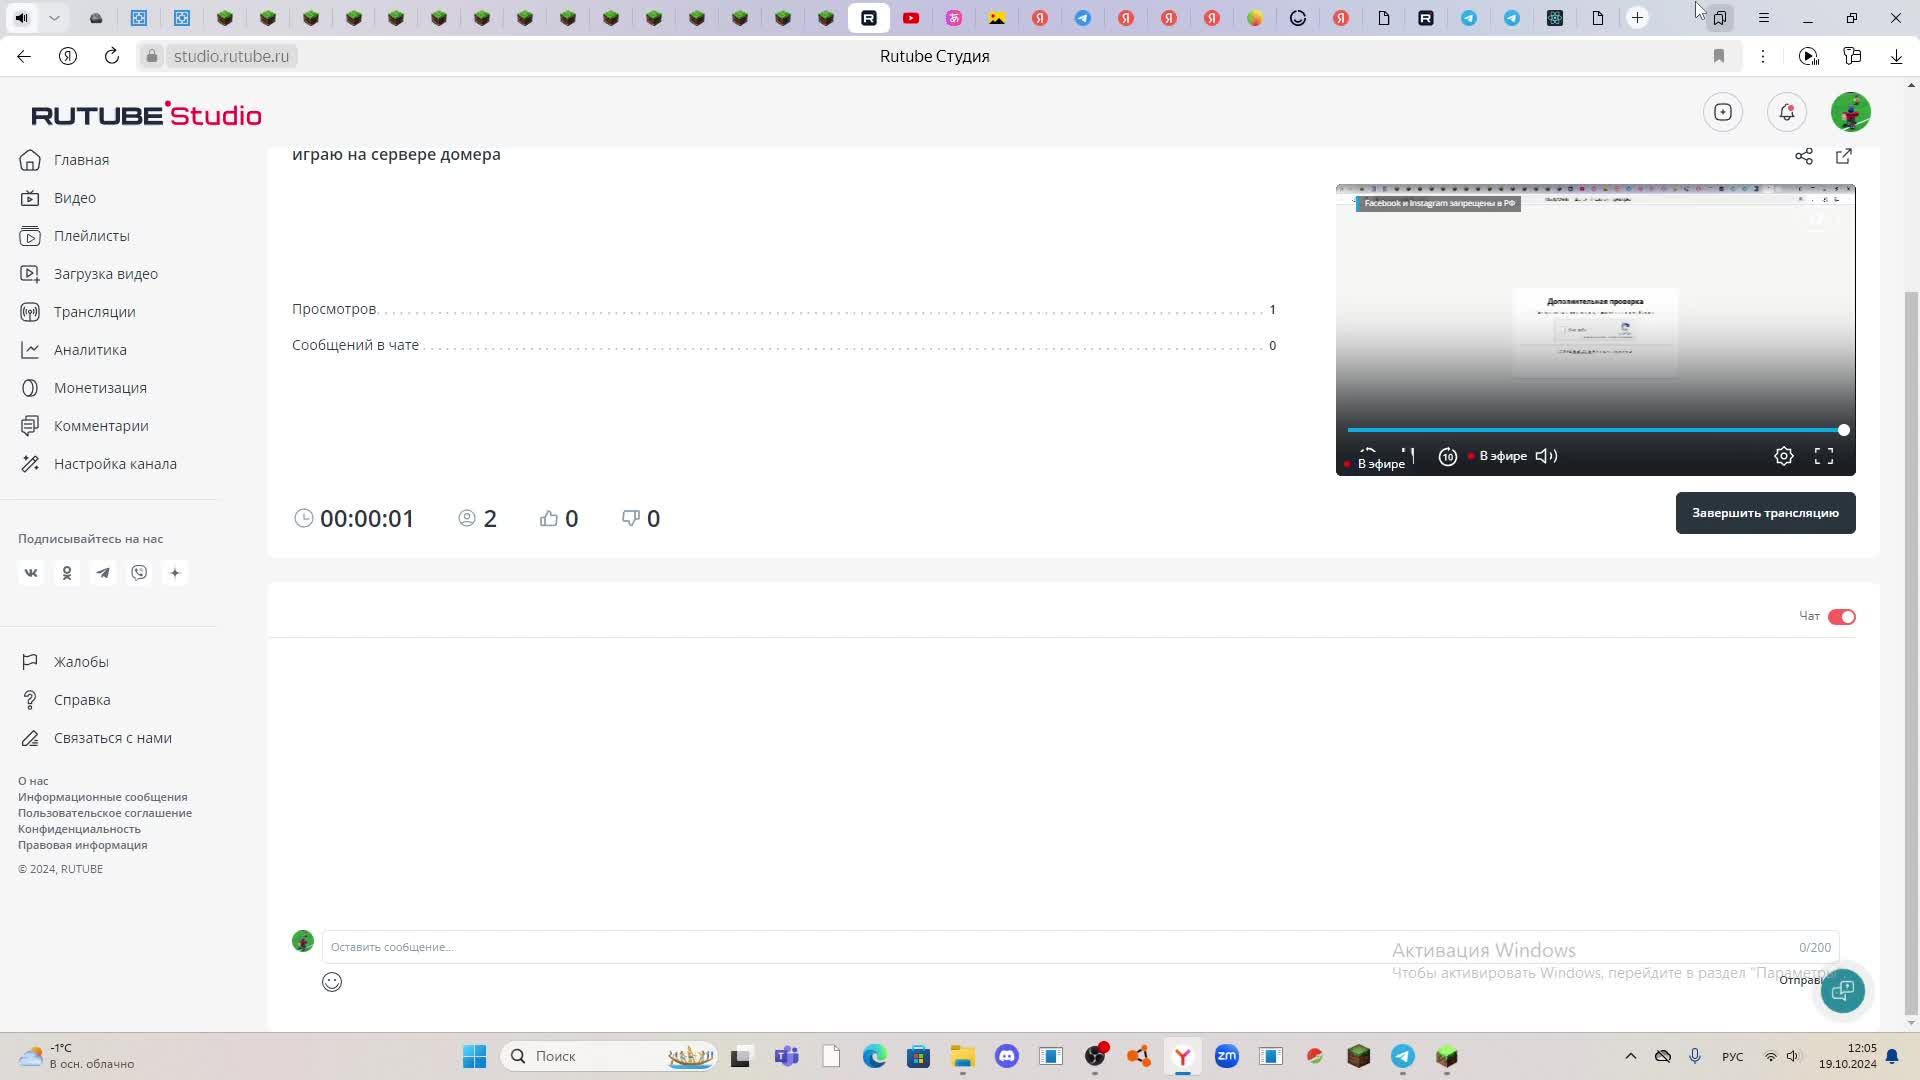
Task: Open the profile avatar menu
Action: [x=1850, y=112]
